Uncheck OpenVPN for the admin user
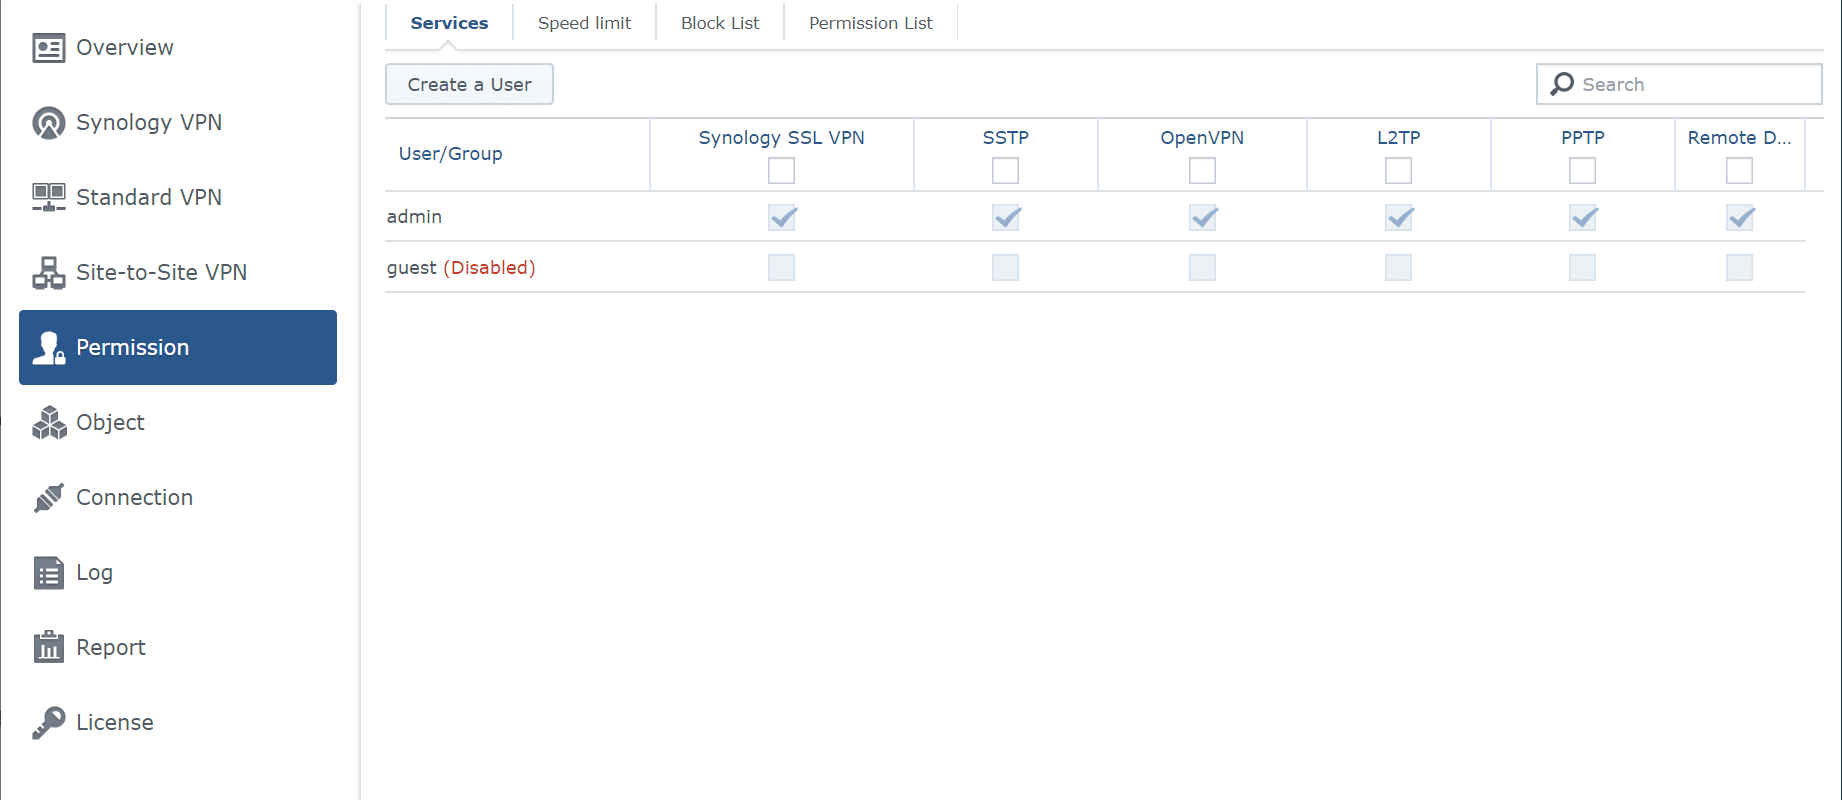The width and height of the screenshot is (1842, 800). point(1202,217)
